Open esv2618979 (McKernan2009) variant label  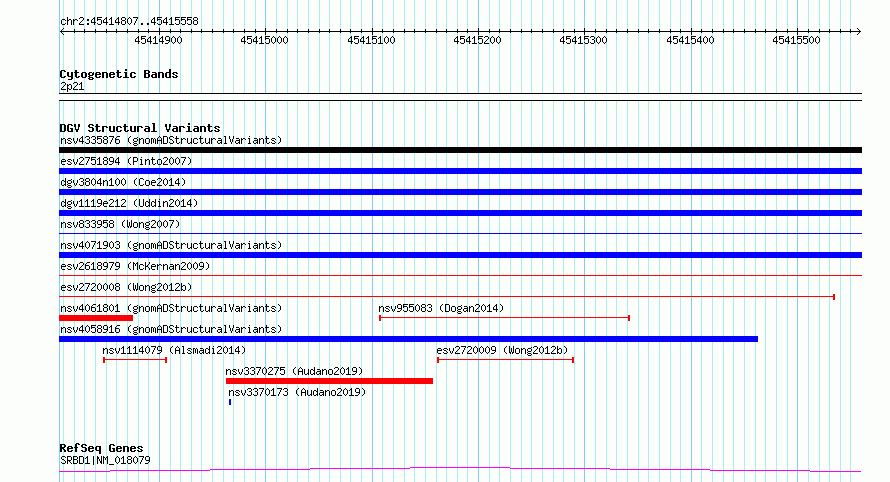[x=135, y=266]
